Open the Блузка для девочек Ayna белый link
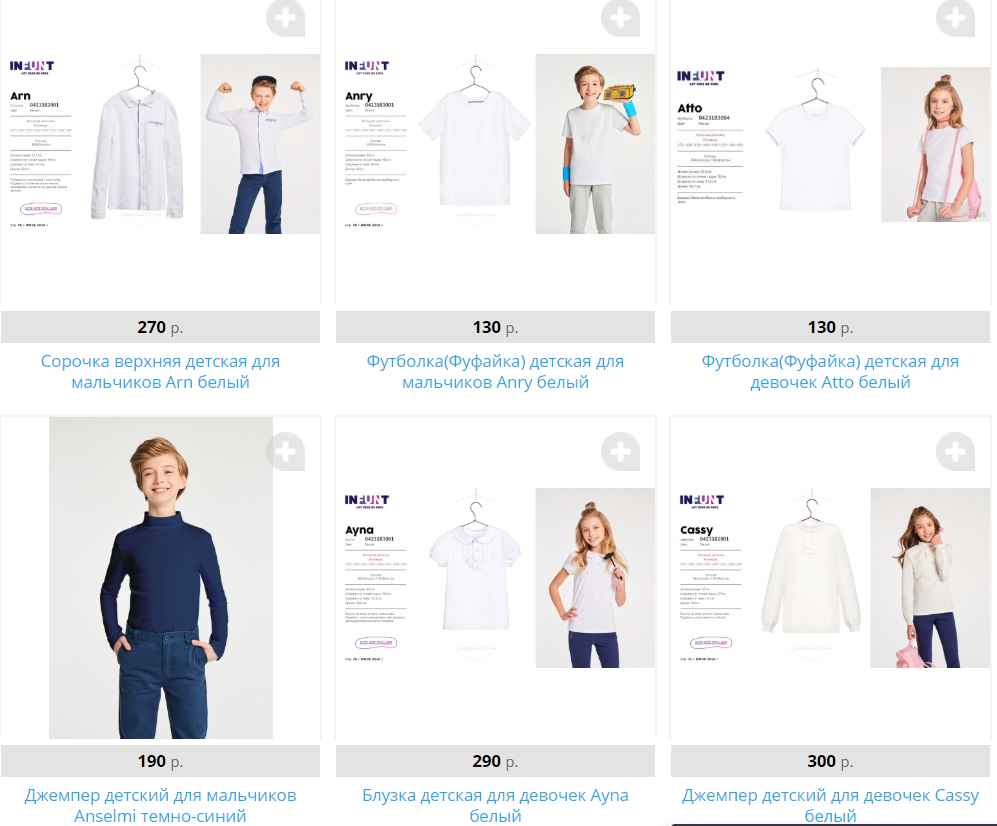The width and height of the screenshot is (997, 826). (x=495, y=805)
